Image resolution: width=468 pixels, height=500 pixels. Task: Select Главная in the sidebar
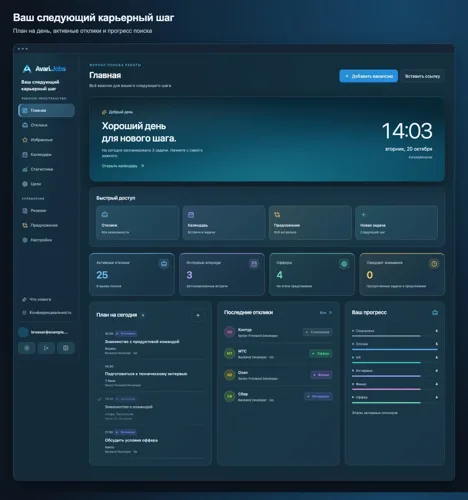[46, 110]
